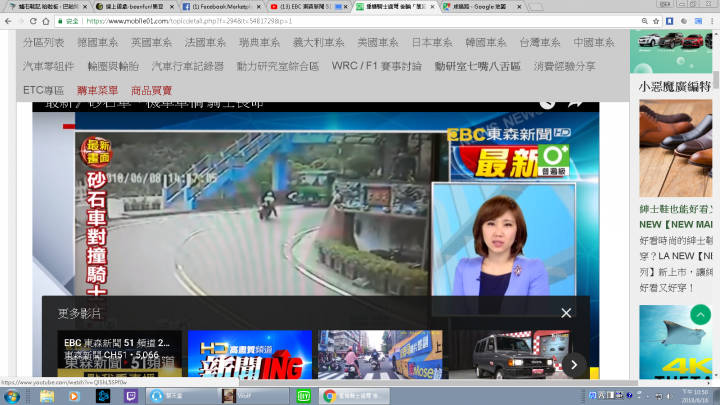
Task: Open the Wolf taskbar window
Action: tap(253, 396)
